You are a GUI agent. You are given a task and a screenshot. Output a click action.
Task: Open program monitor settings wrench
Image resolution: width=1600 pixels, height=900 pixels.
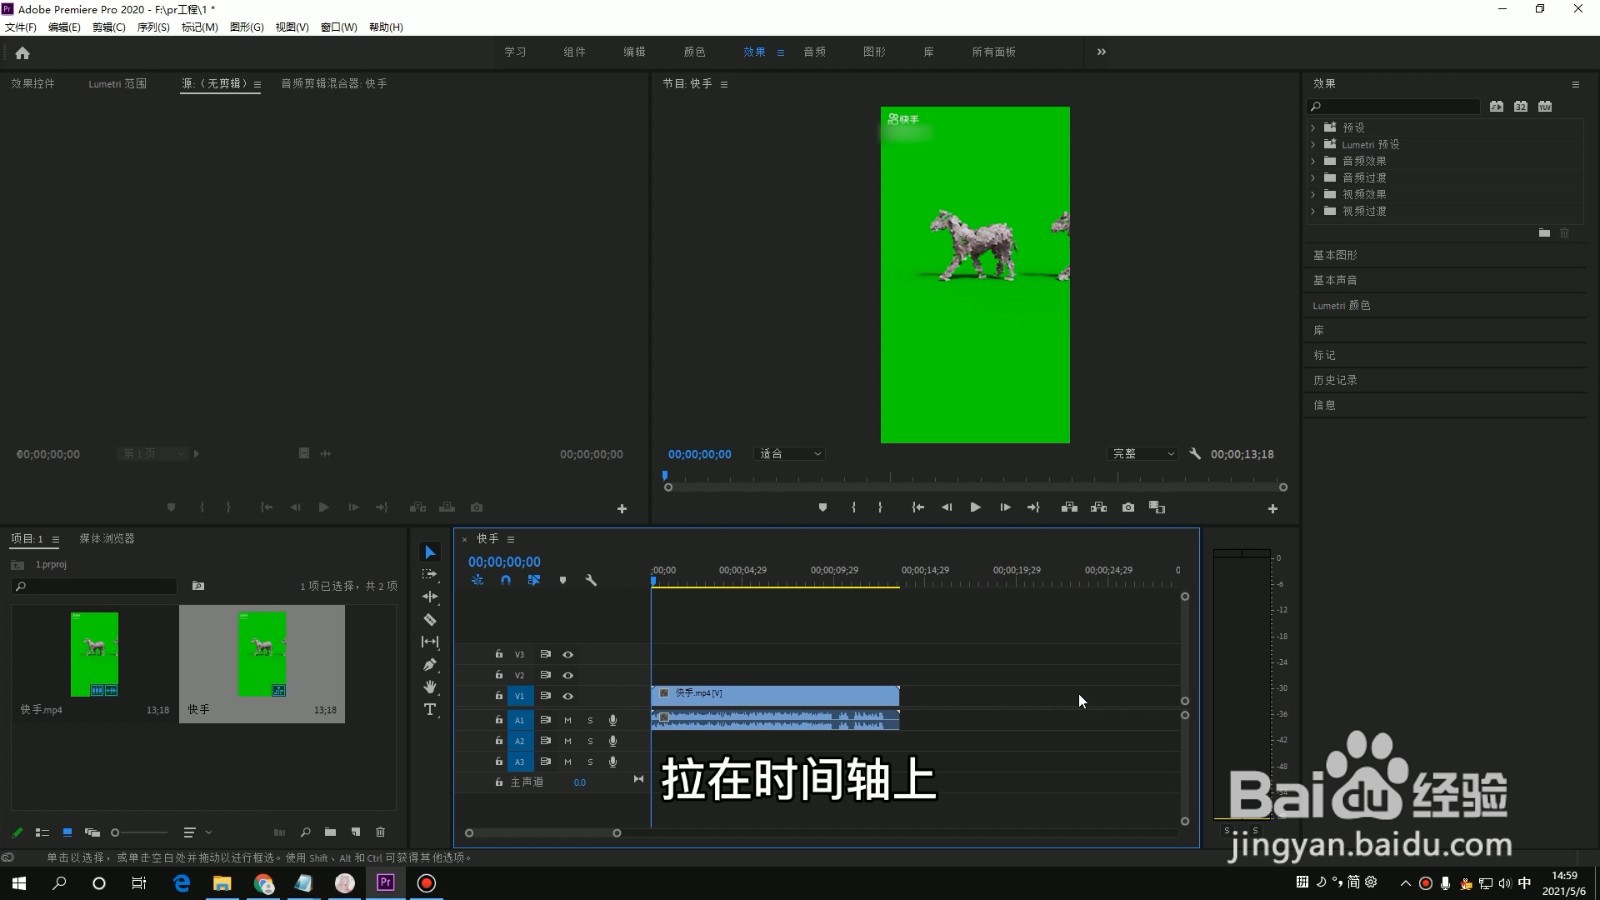1195,454
